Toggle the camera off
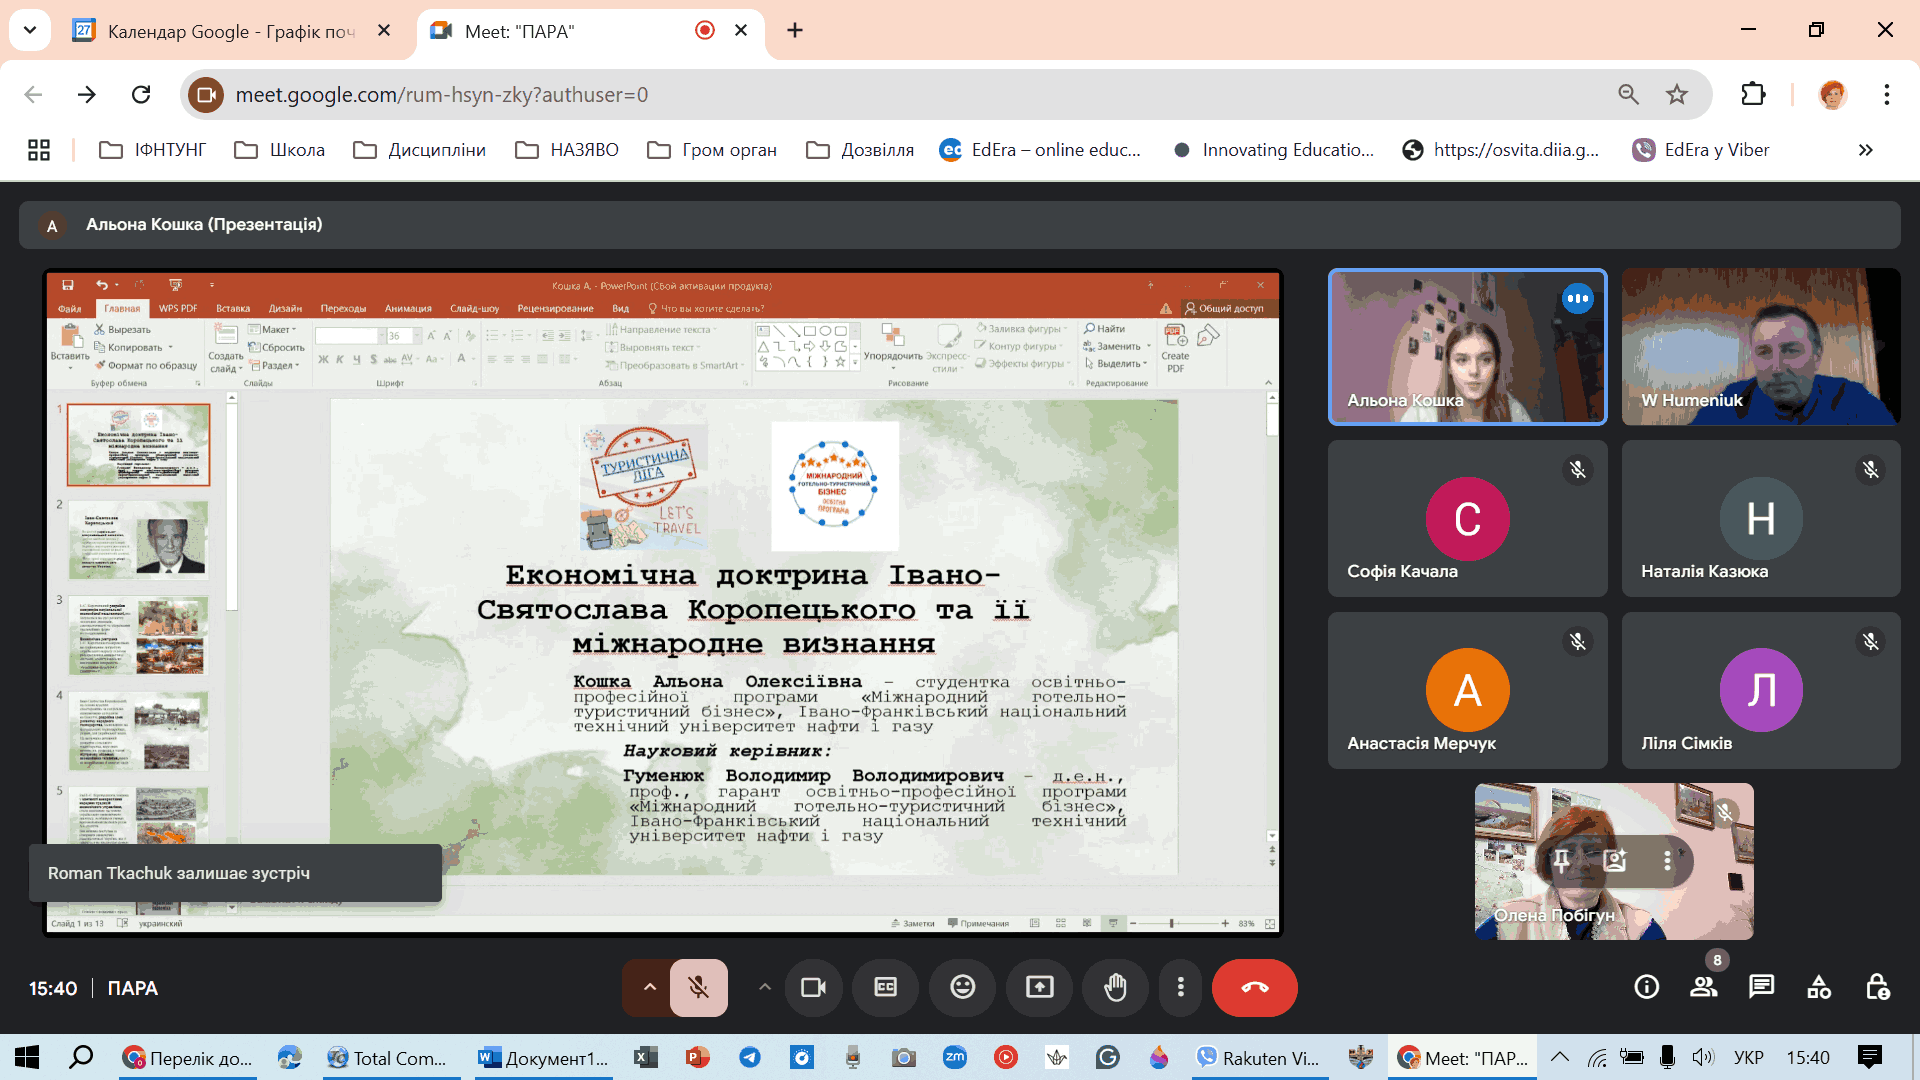This screenshot has width=1920, height=1080. (x=813, y=988)
